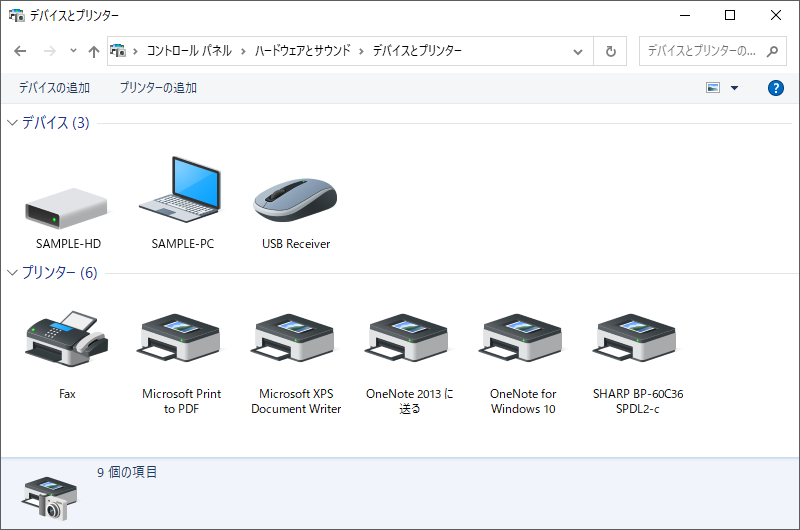
Task: Open the recent locations dropdown arrow
Action: 73,51
